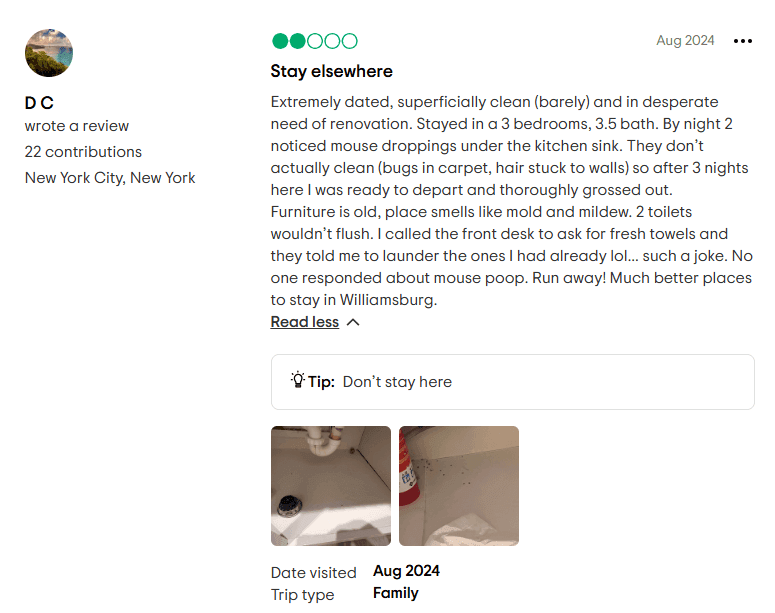The height and width of the screenshot is (613, 775).
Task: Click the lightbulb Tip icon
Action: pyautogui.click(x=298, y=381)
